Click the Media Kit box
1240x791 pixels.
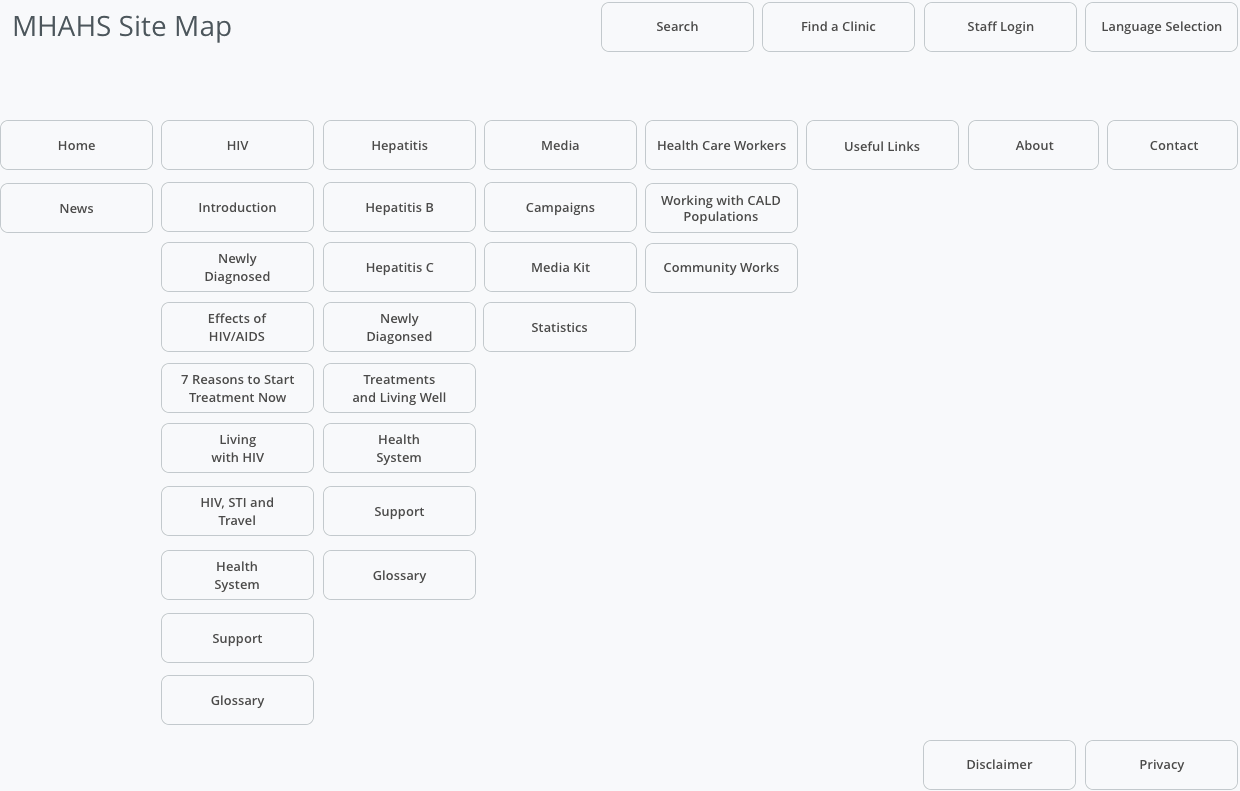pyautogui.click(x=560, y=268)
